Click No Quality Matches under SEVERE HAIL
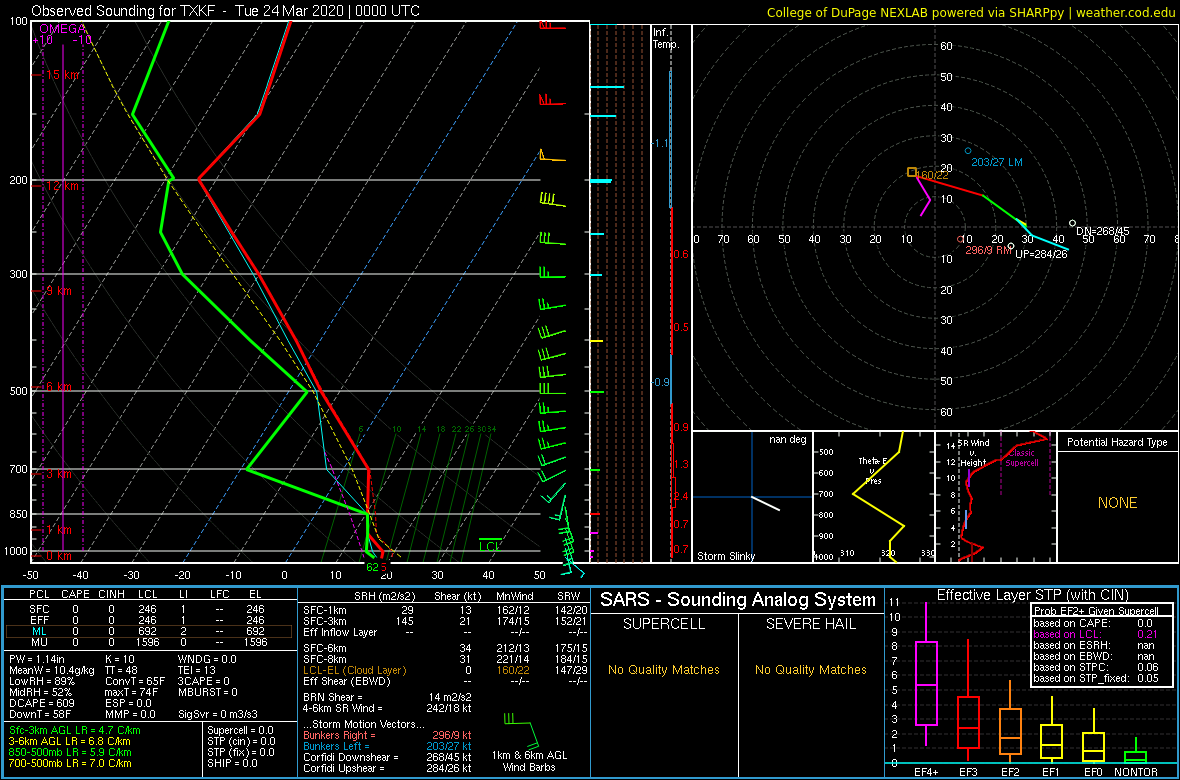This screenshot has width=1180, height=780. pos(810,669)
